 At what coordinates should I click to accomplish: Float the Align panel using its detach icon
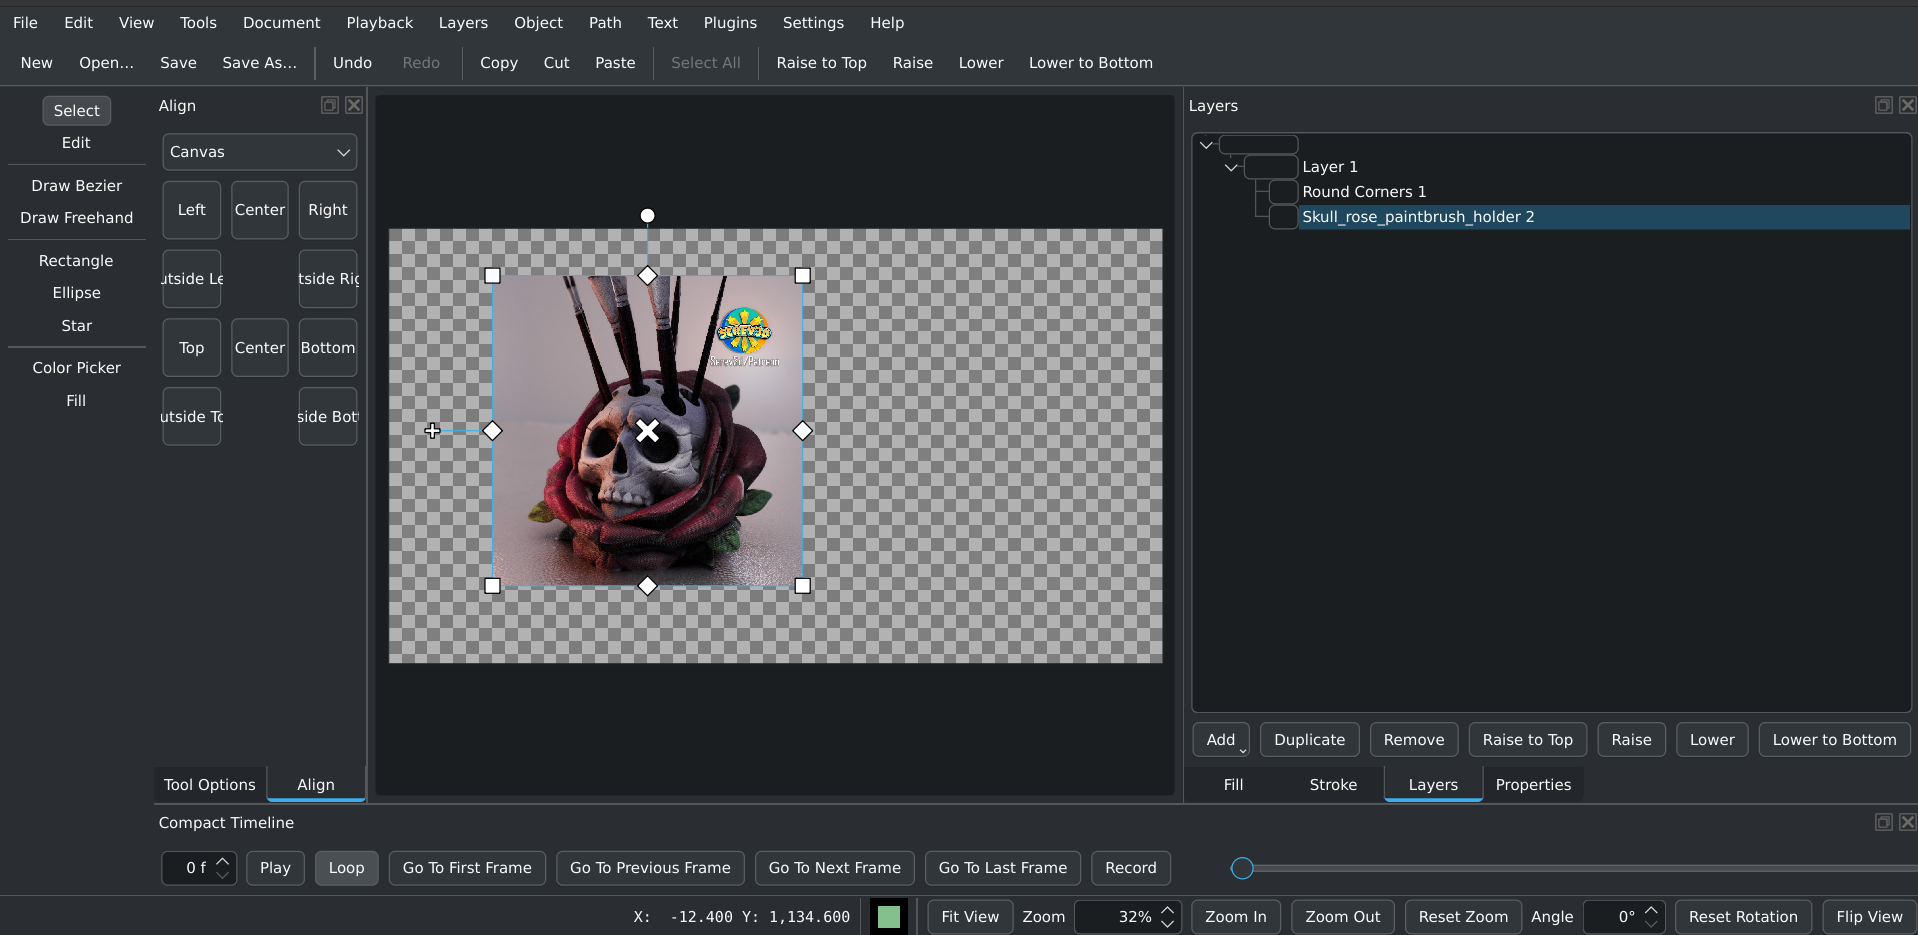[x=329, y=105]
